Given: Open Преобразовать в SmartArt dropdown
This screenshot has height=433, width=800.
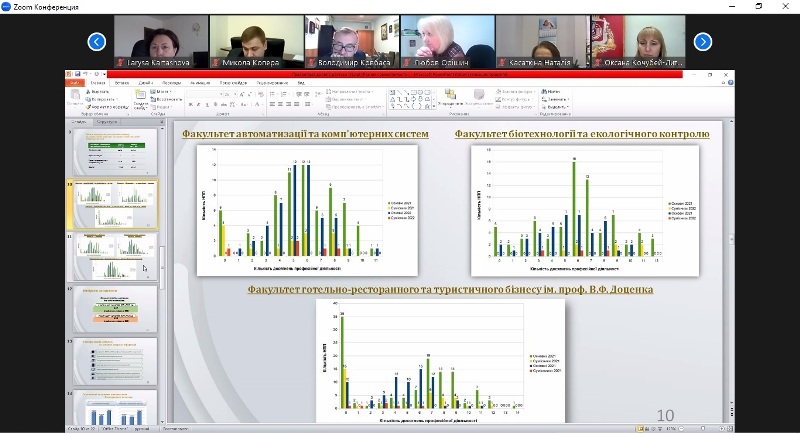Looking at the screenshot, I should click(355, 107).
